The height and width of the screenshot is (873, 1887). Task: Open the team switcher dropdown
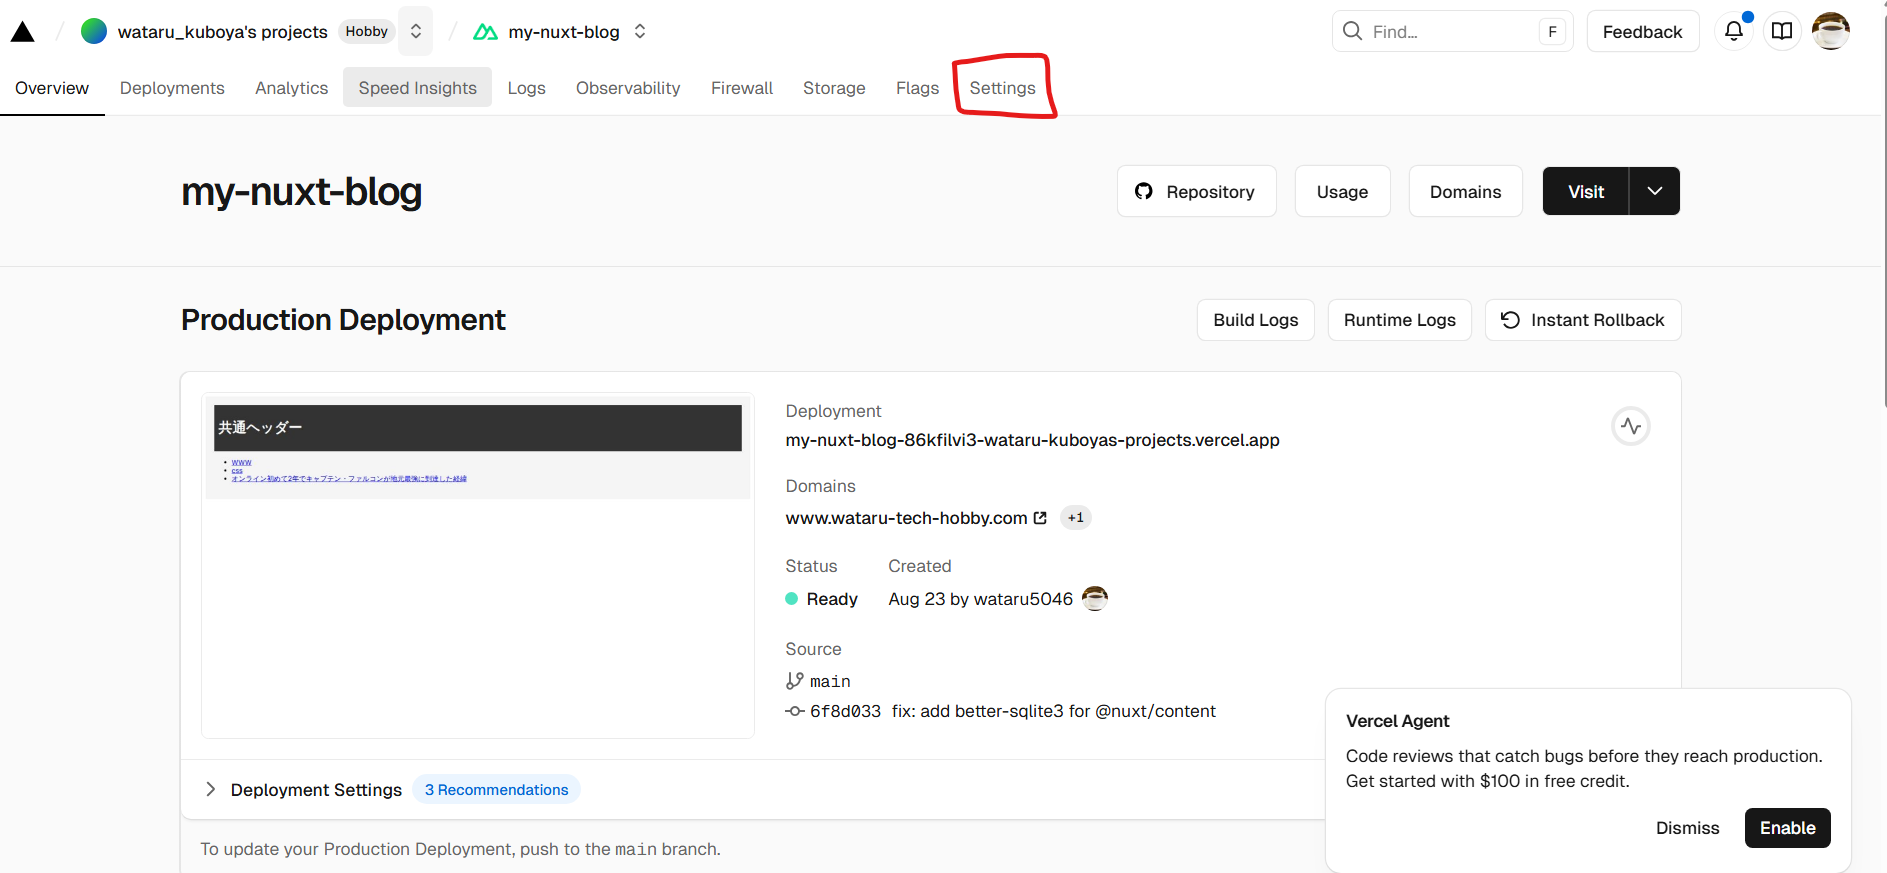[x=416, y=31]
